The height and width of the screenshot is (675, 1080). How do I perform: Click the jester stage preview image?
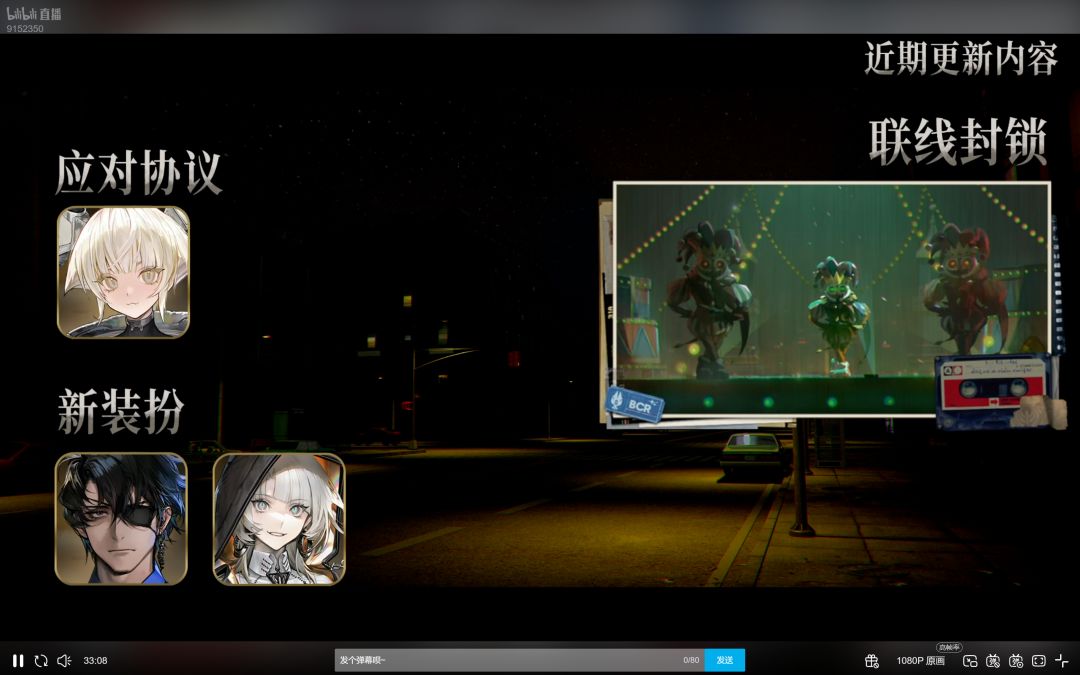[x=831, y=299]
